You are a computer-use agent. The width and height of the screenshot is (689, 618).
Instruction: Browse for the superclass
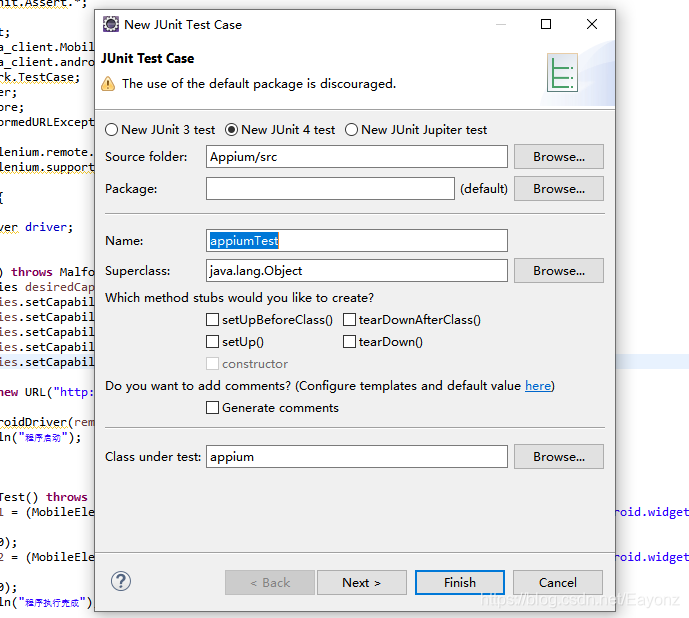(x=559, y=270)
